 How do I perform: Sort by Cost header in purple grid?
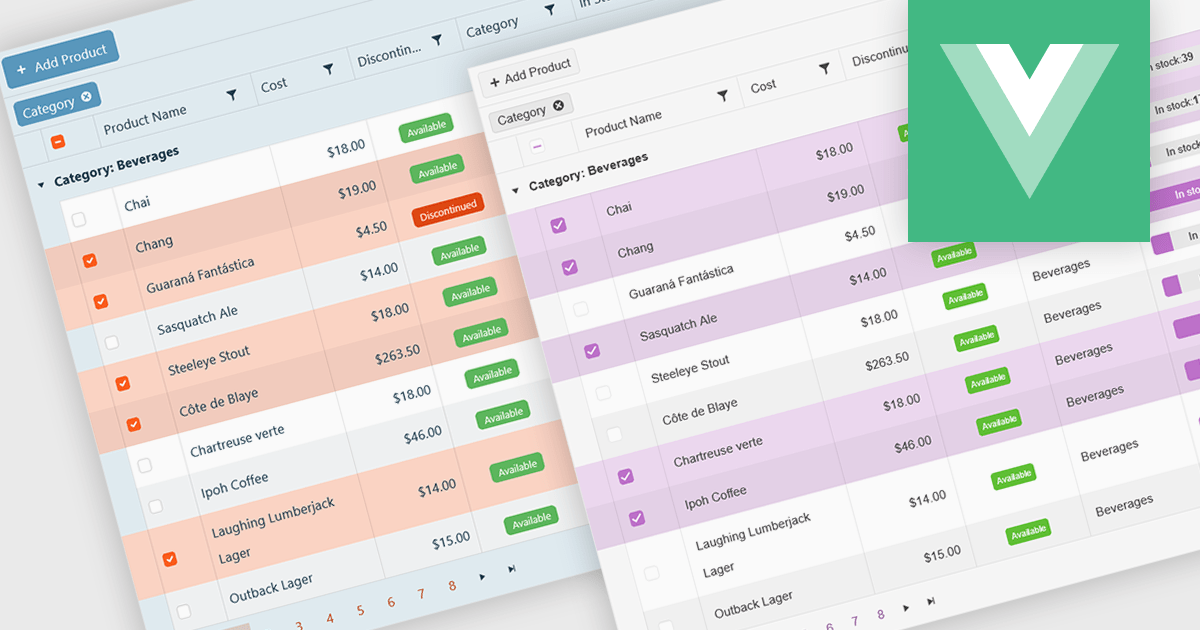[x=763, y=86]
